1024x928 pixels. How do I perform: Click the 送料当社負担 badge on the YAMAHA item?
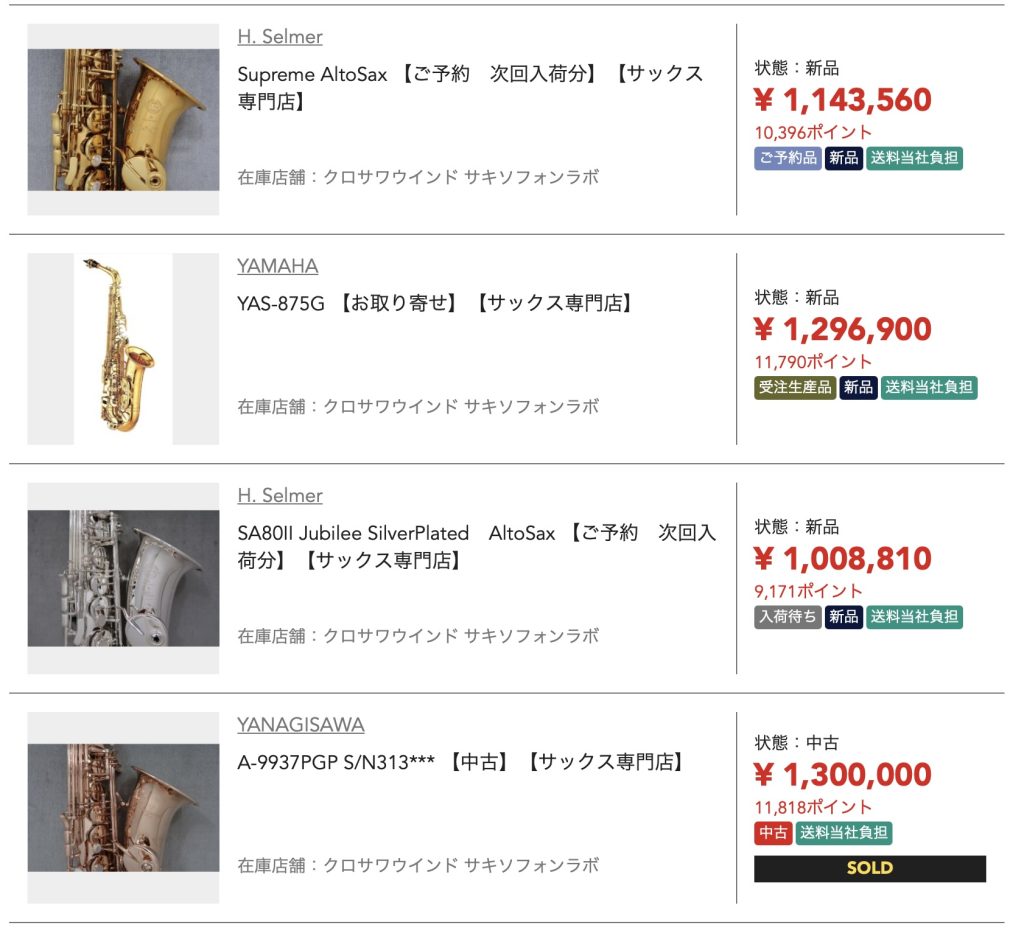click(x=929, y=387)
